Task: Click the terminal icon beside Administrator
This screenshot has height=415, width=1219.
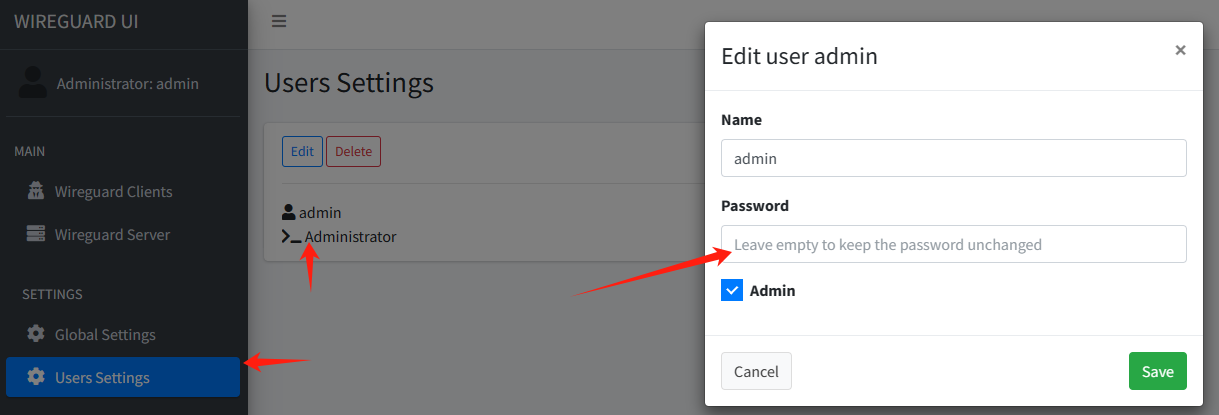Action: click(291, 237)
